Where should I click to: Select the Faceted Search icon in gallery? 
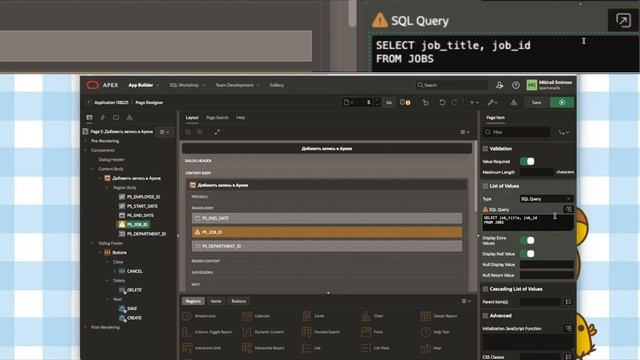(307, 332)
